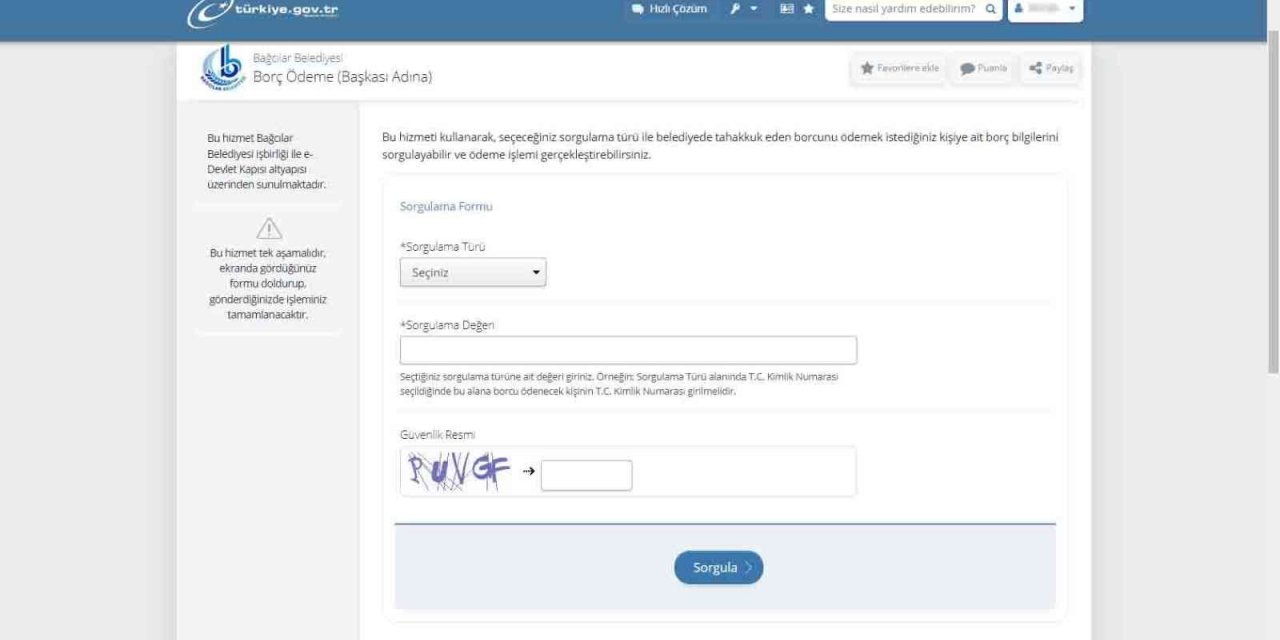The image size is (1280, 640).
Task: Click the türkiye.gov.tr logo
Action: click(x=259, y=9)
